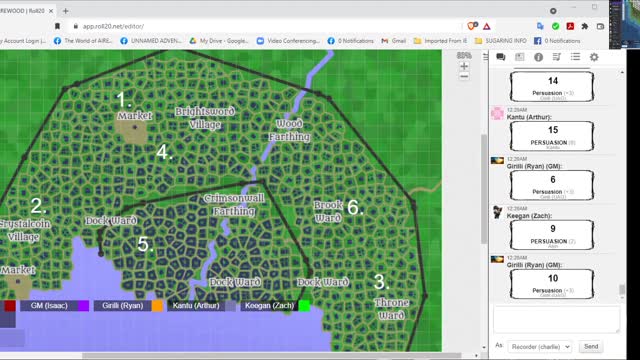Send the chat message

click(591, 347)
